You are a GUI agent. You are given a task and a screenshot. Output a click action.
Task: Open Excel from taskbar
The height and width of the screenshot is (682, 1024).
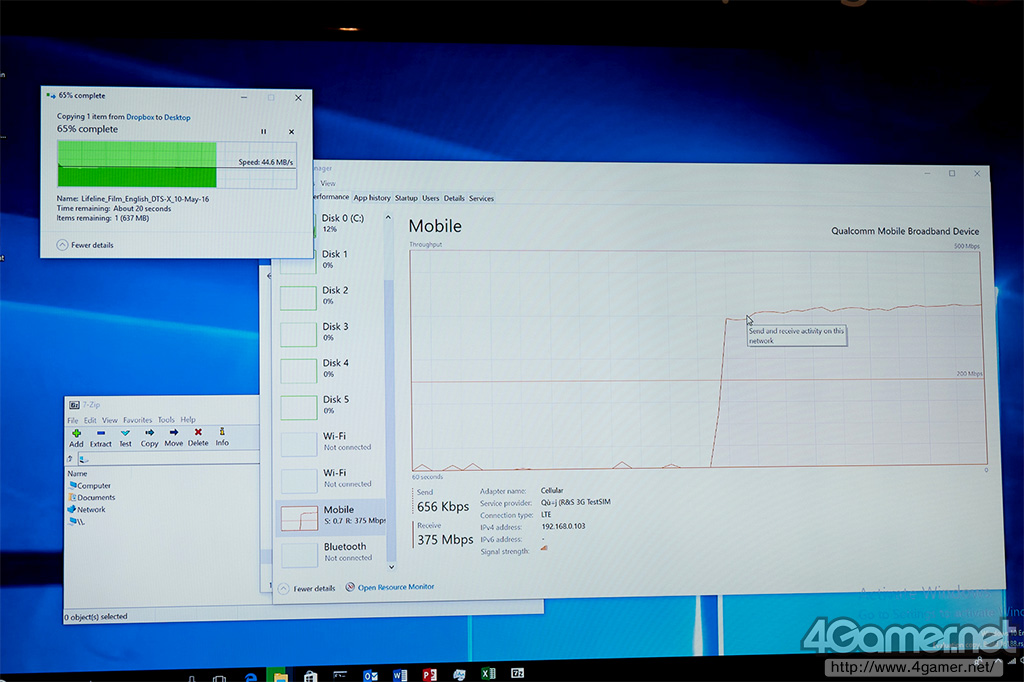[488, 674]
